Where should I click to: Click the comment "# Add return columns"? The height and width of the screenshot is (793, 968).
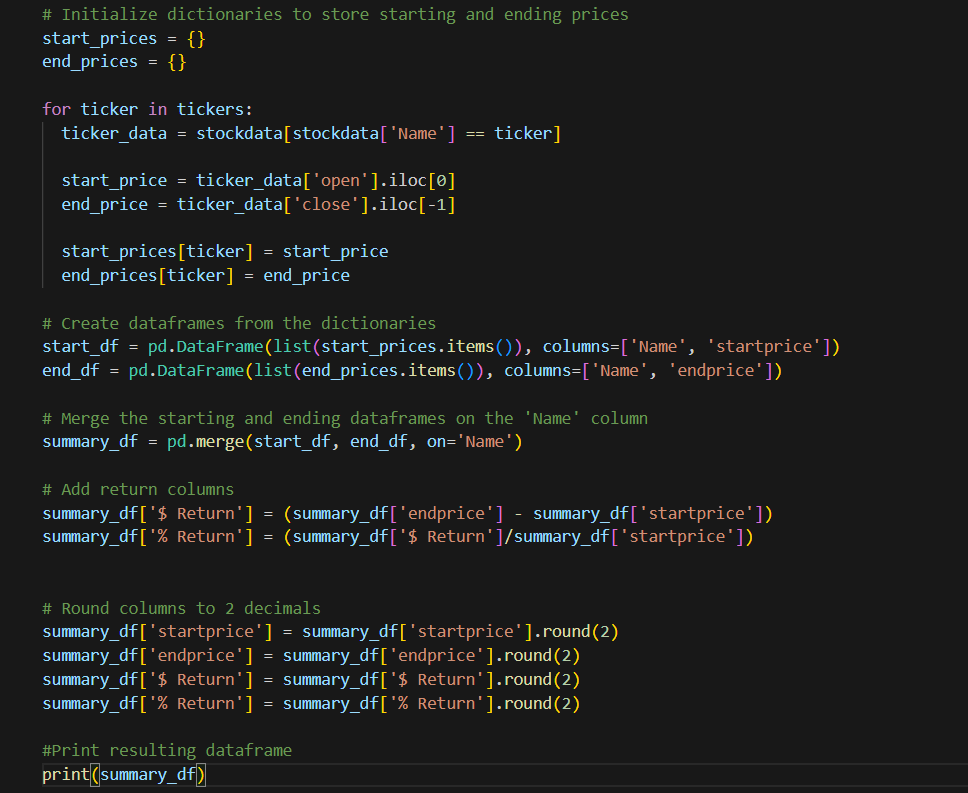(138, 489)
